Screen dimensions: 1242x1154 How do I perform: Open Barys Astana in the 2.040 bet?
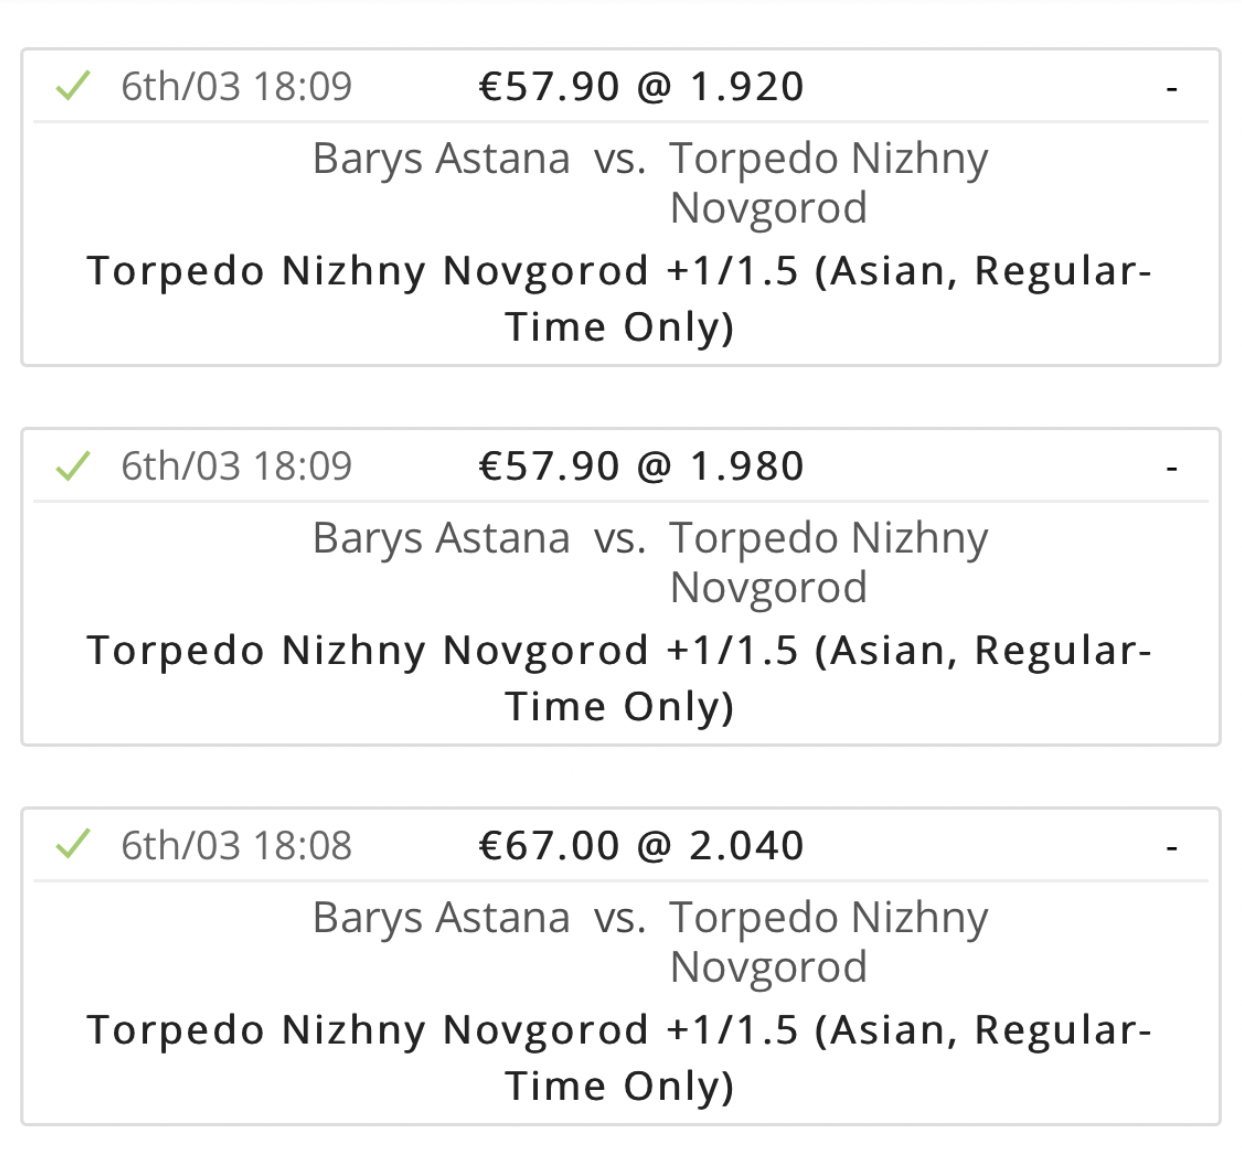pyautogui.click(x=441, y=917)
